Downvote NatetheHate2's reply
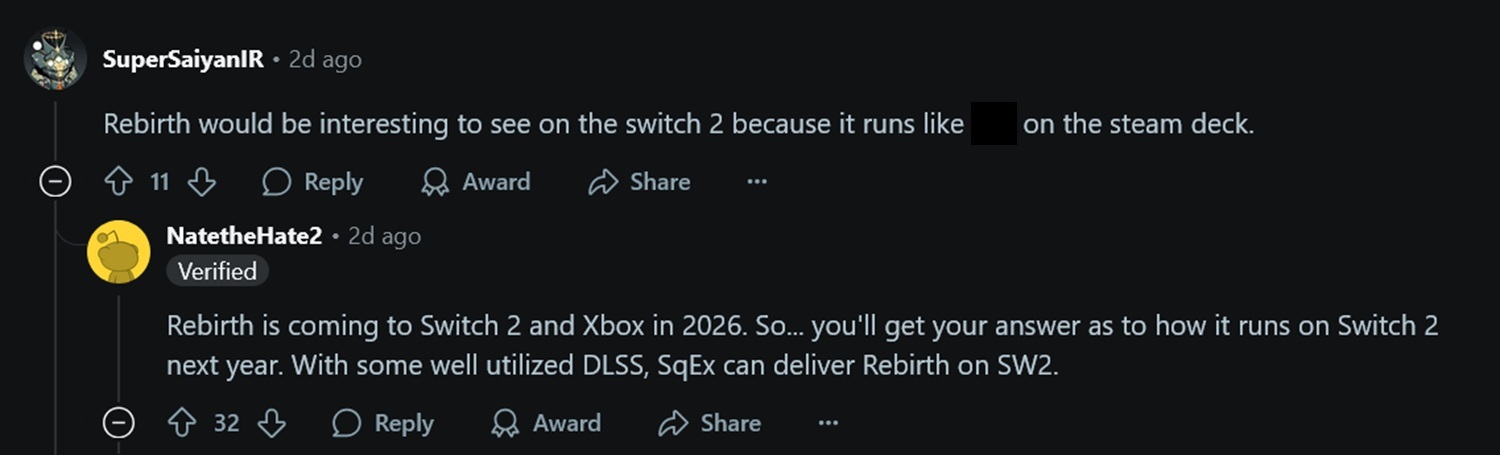 coord(272,423)
